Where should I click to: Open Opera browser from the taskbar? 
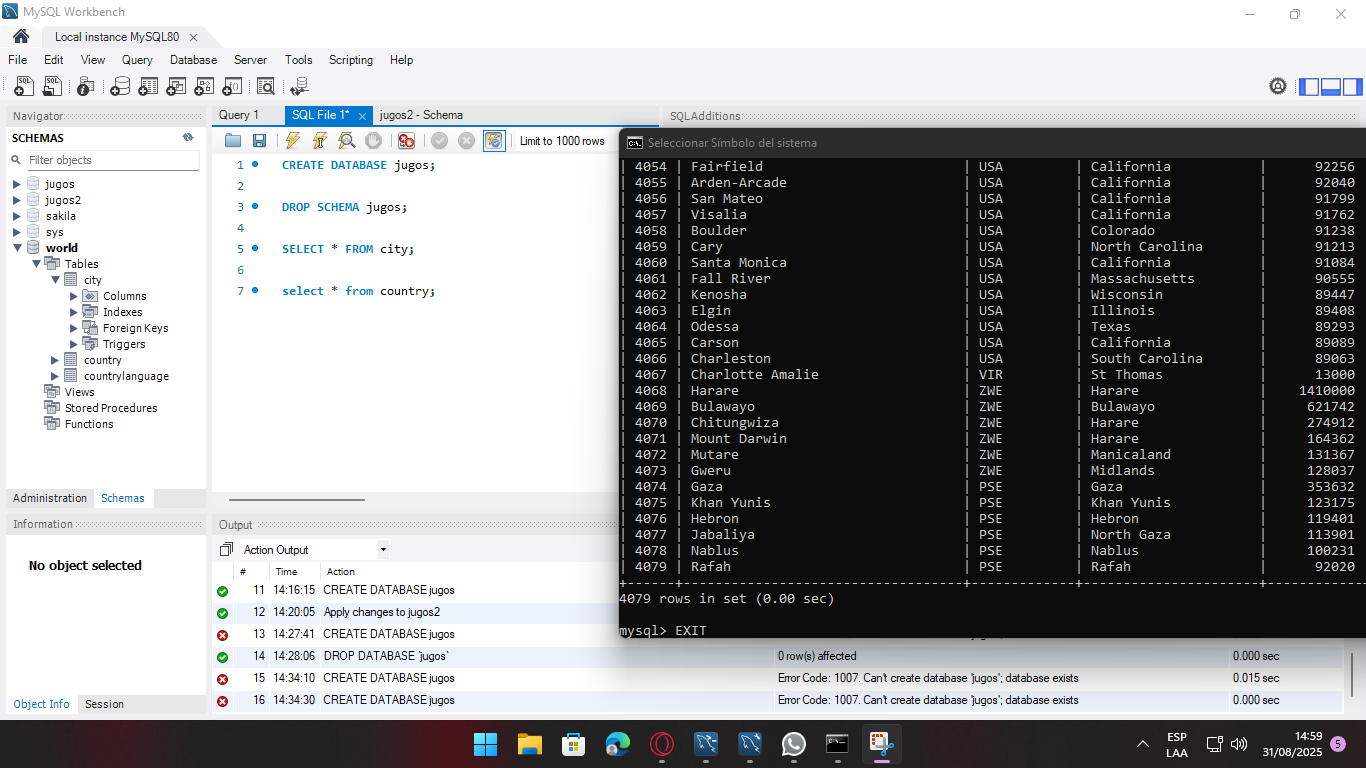coord(661,744)
